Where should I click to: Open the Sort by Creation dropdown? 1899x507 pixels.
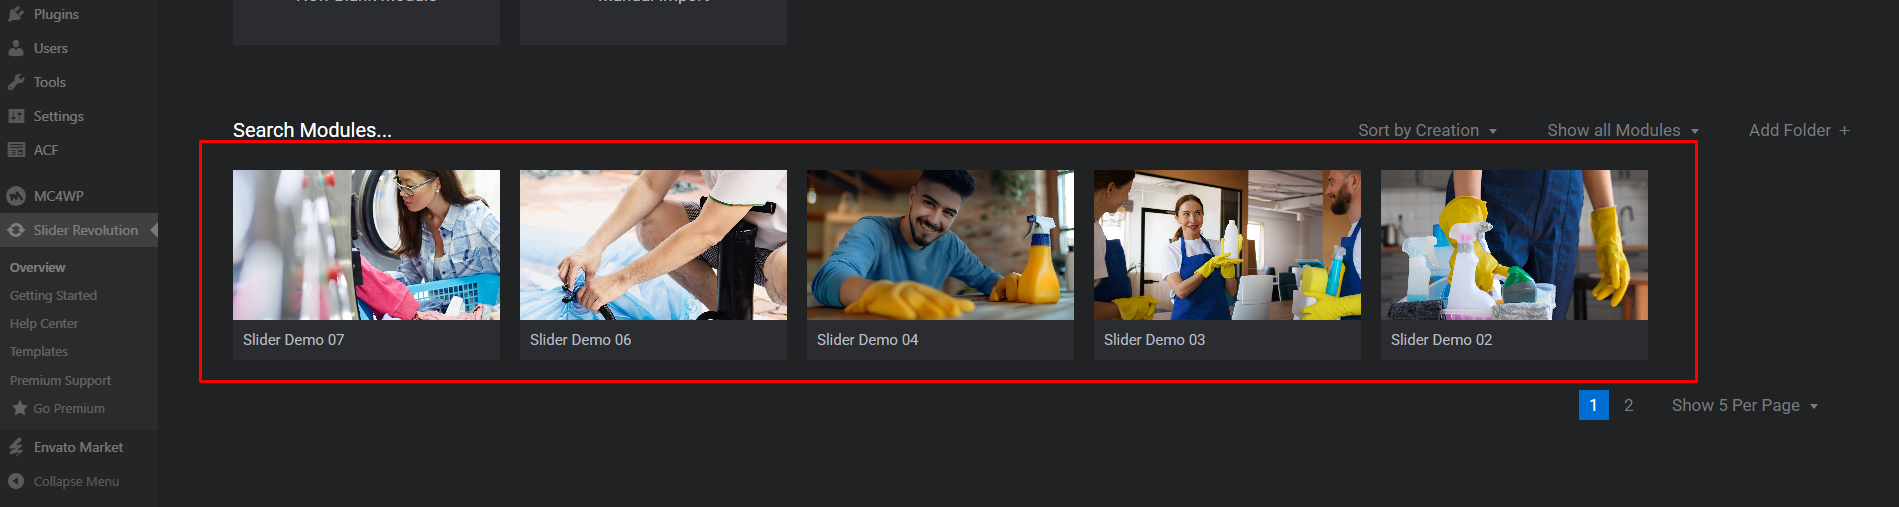1427,130
